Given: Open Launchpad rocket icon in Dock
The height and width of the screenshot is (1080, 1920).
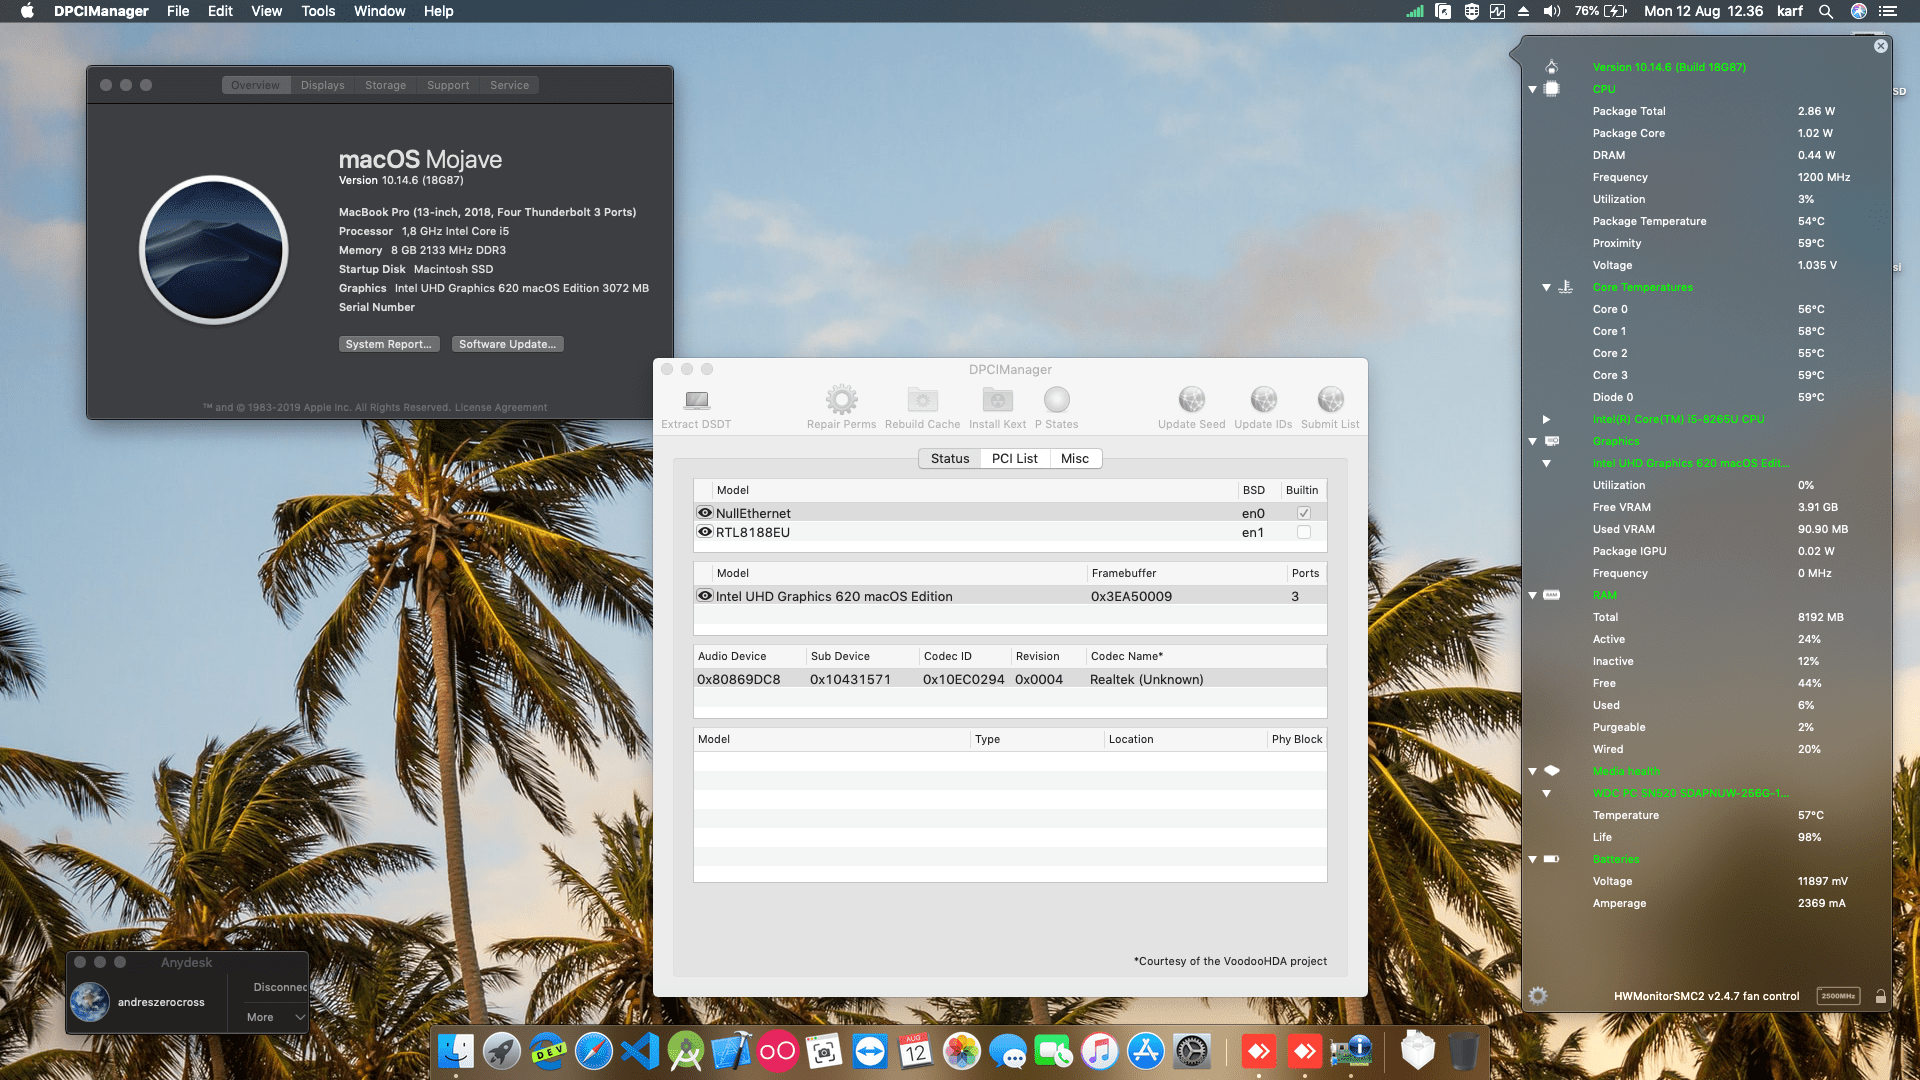Looking at the screenshot, I should point(502,1051).
